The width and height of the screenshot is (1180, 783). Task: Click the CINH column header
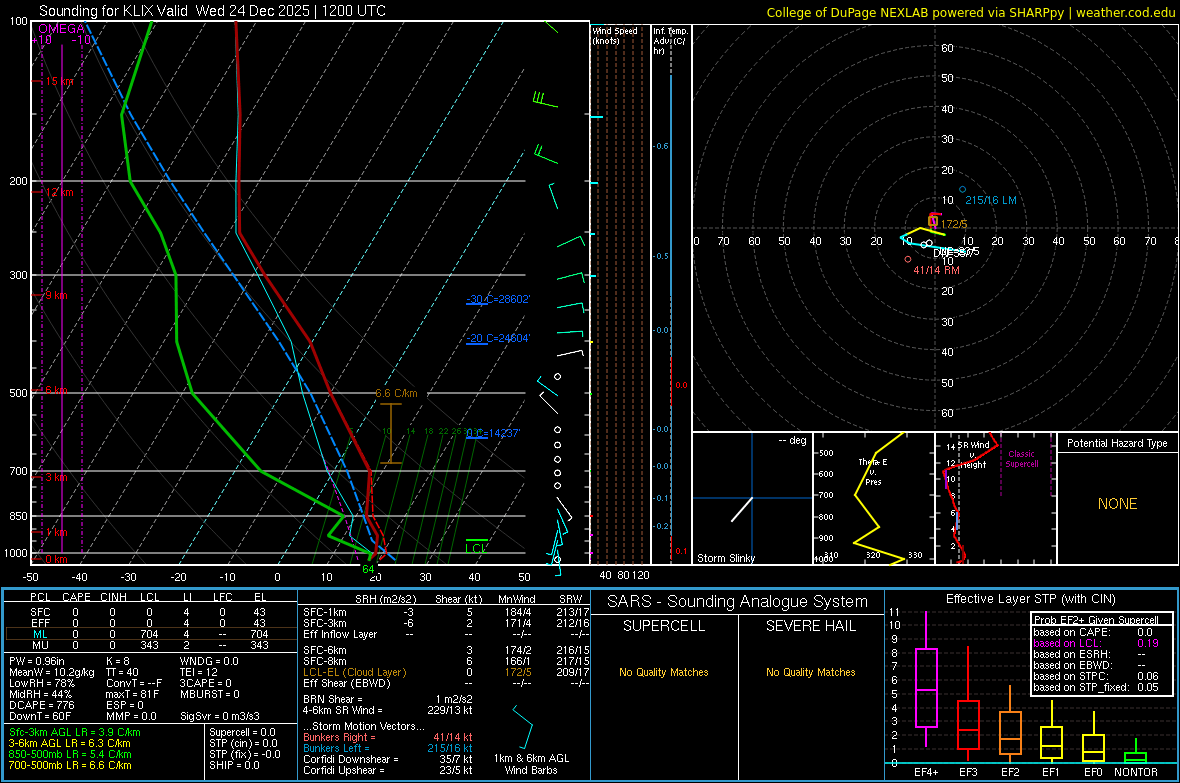click(113, 597)
